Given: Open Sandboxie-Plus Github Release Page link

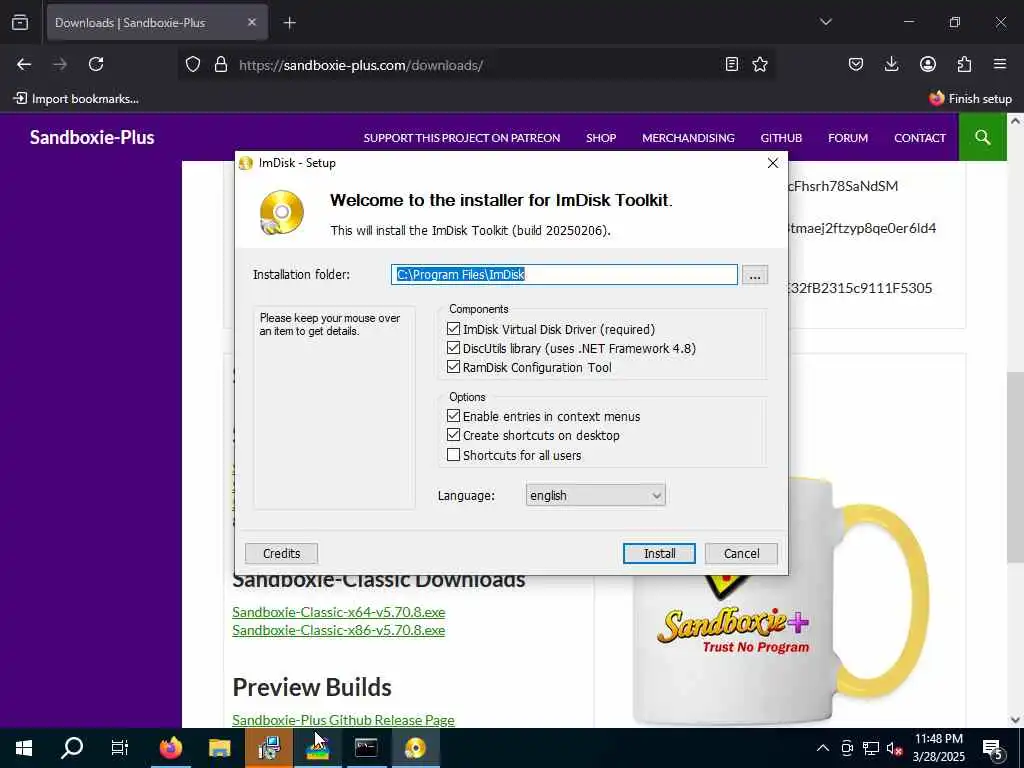Looking at the screenshot, I should (344, 720).
